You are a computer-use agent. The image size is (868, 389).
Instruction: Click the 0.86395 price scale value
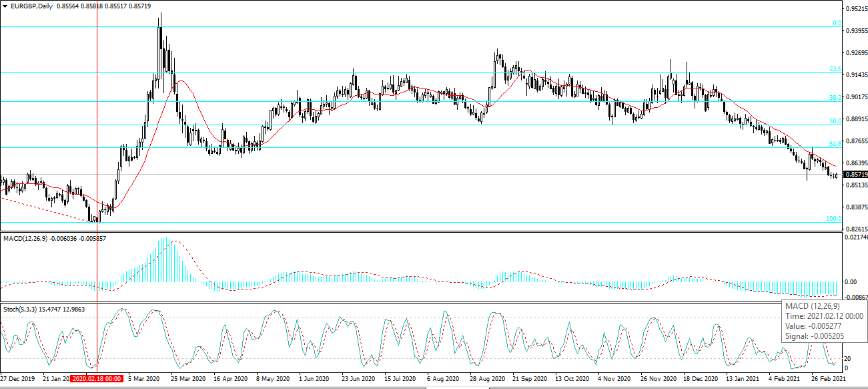coord(856,163)
